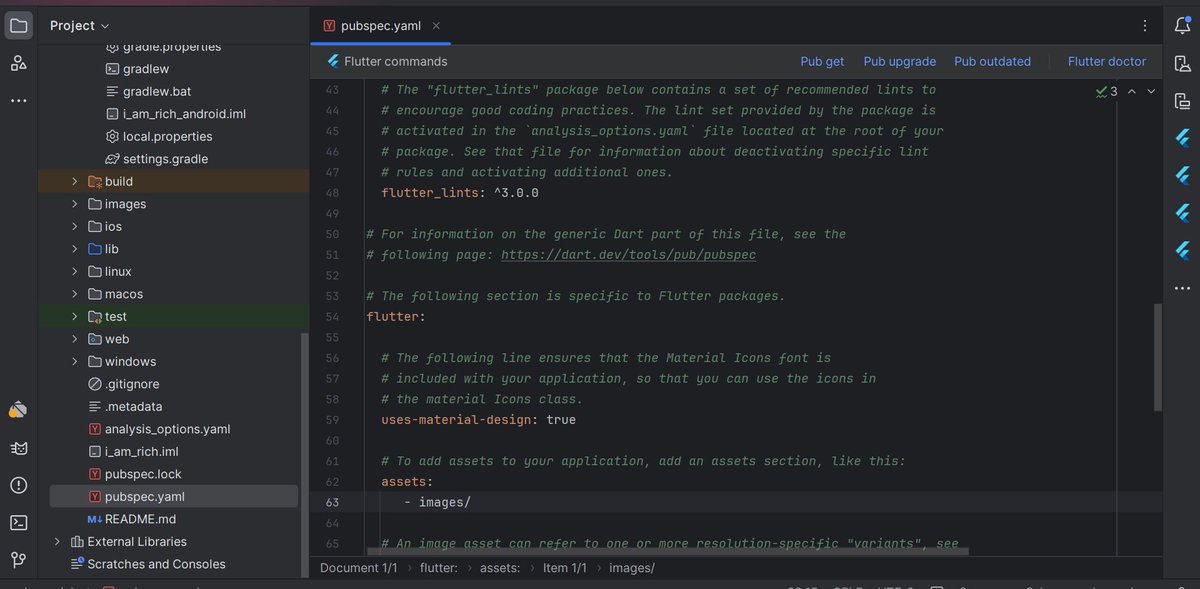Open the inspections widget showing 3
The image size is (1200, 589).
point(1107,91)
